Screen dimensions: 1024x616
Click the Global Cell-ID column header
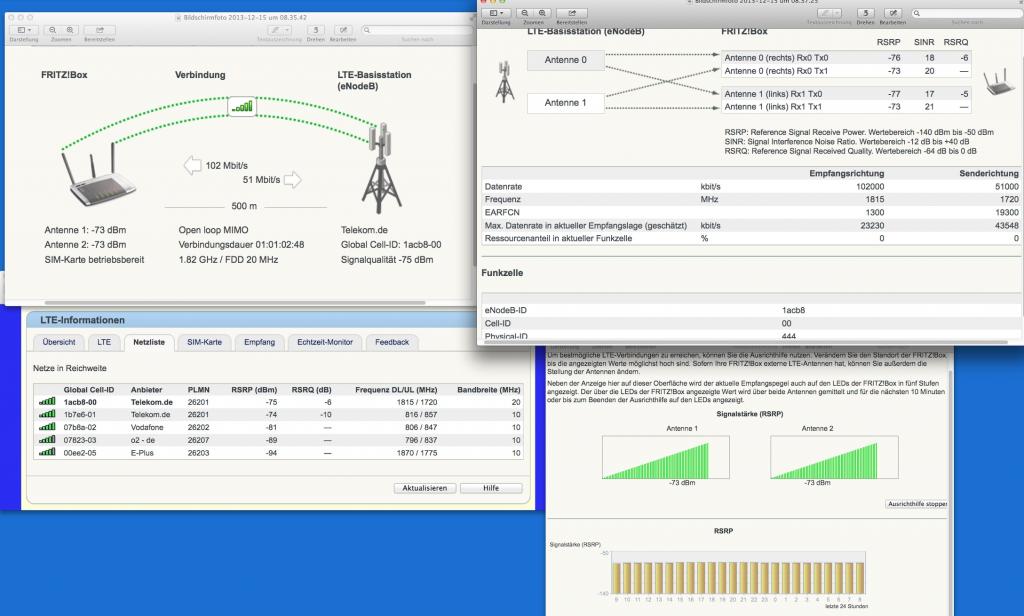point(89,390)
